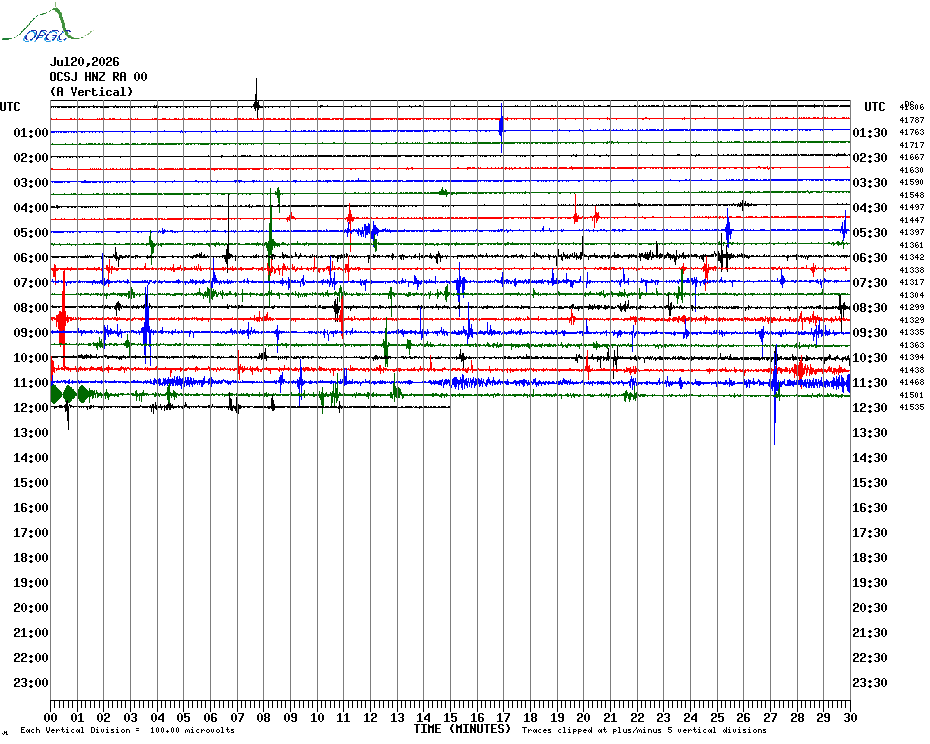Click the 01:30 half-hour label

[870, 132]
